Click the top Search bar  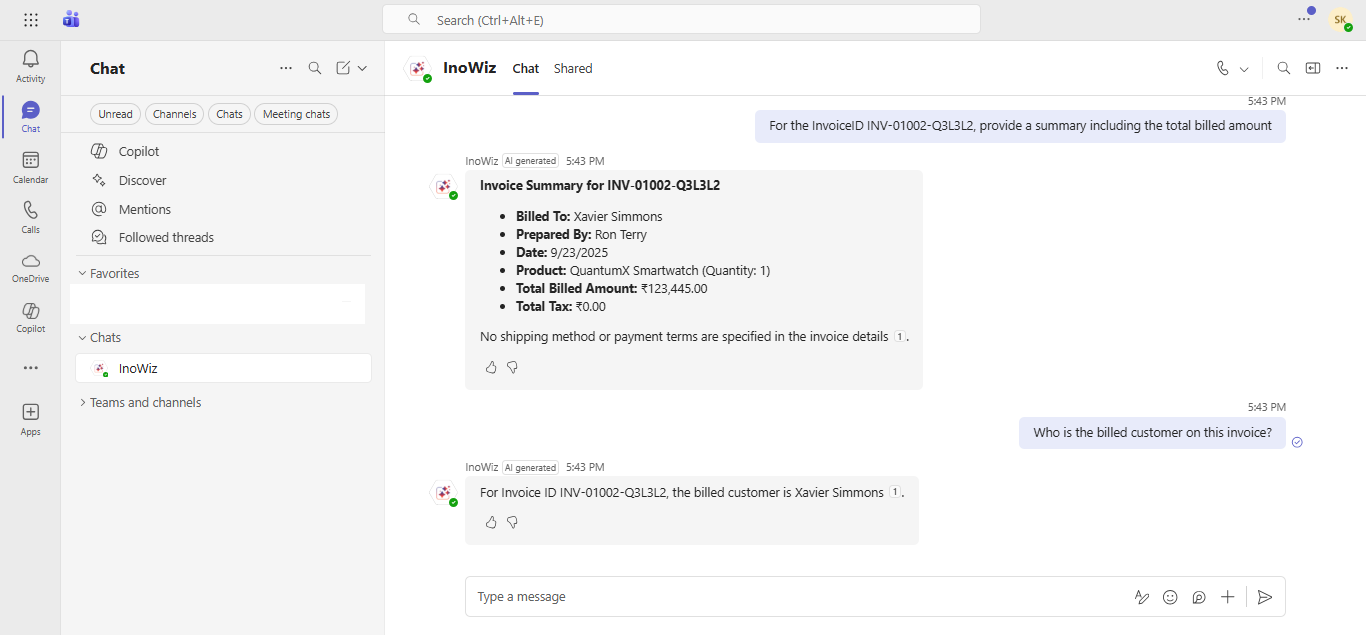point(681,20)
